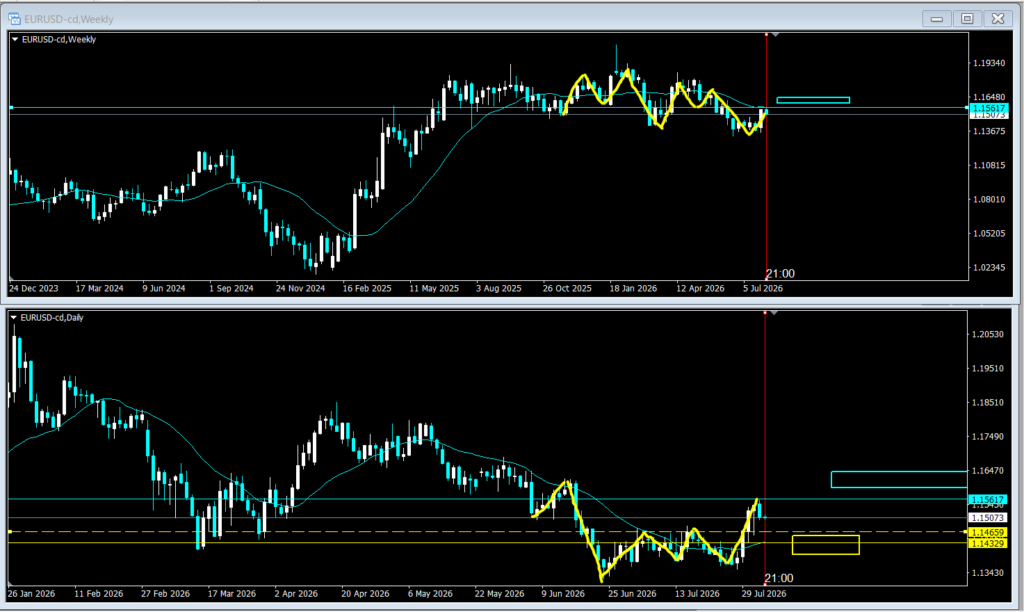Click the 17 Mar 2024 date label

99,288
